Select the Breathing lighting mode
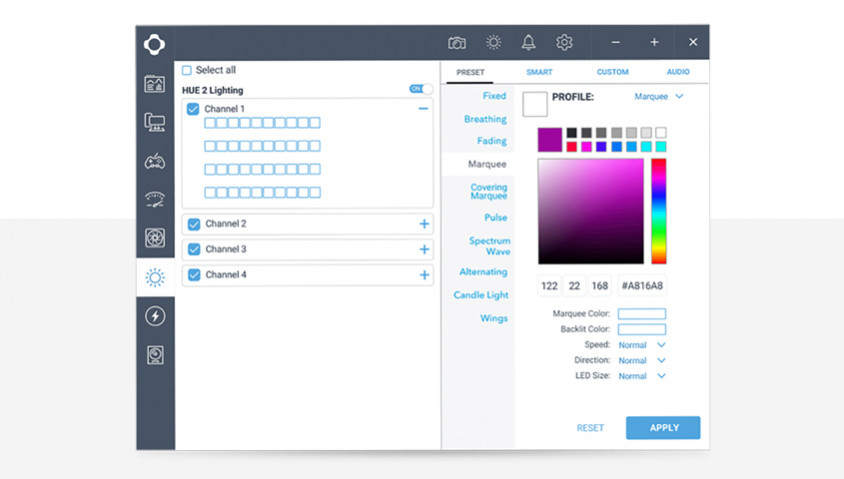 485,119
